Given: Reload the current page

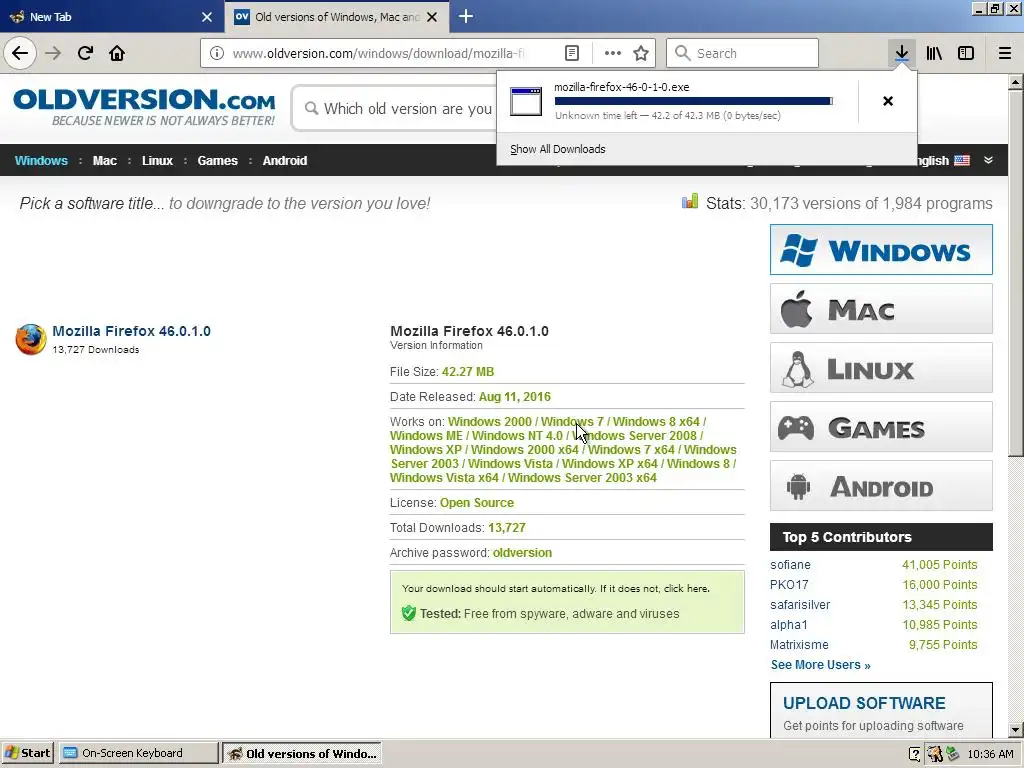Looking at the screenshot, I should coord(85,53).
